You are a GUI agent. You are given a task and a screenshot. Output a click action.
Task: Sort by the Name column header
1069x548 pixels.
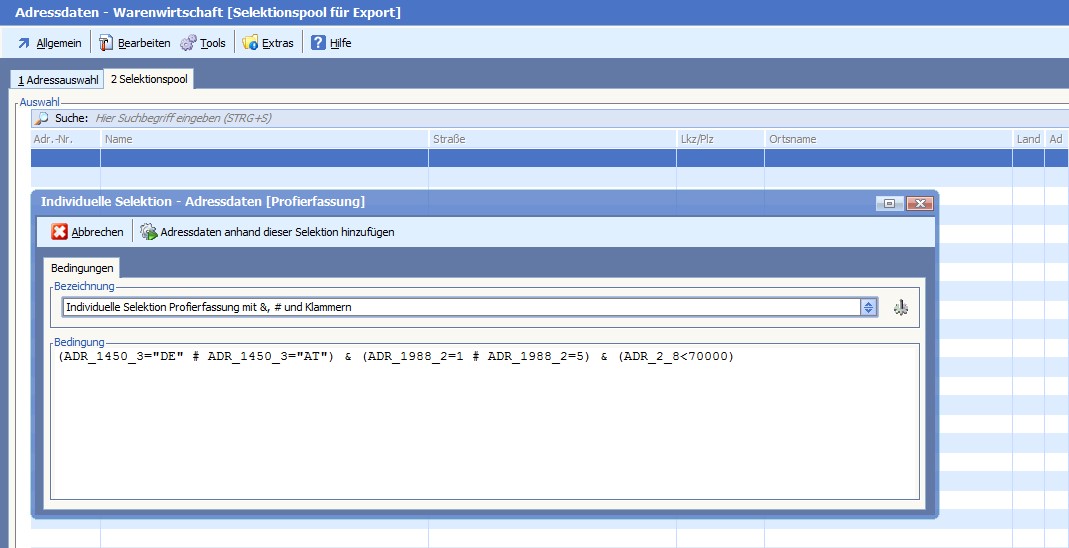click(264, 139)
